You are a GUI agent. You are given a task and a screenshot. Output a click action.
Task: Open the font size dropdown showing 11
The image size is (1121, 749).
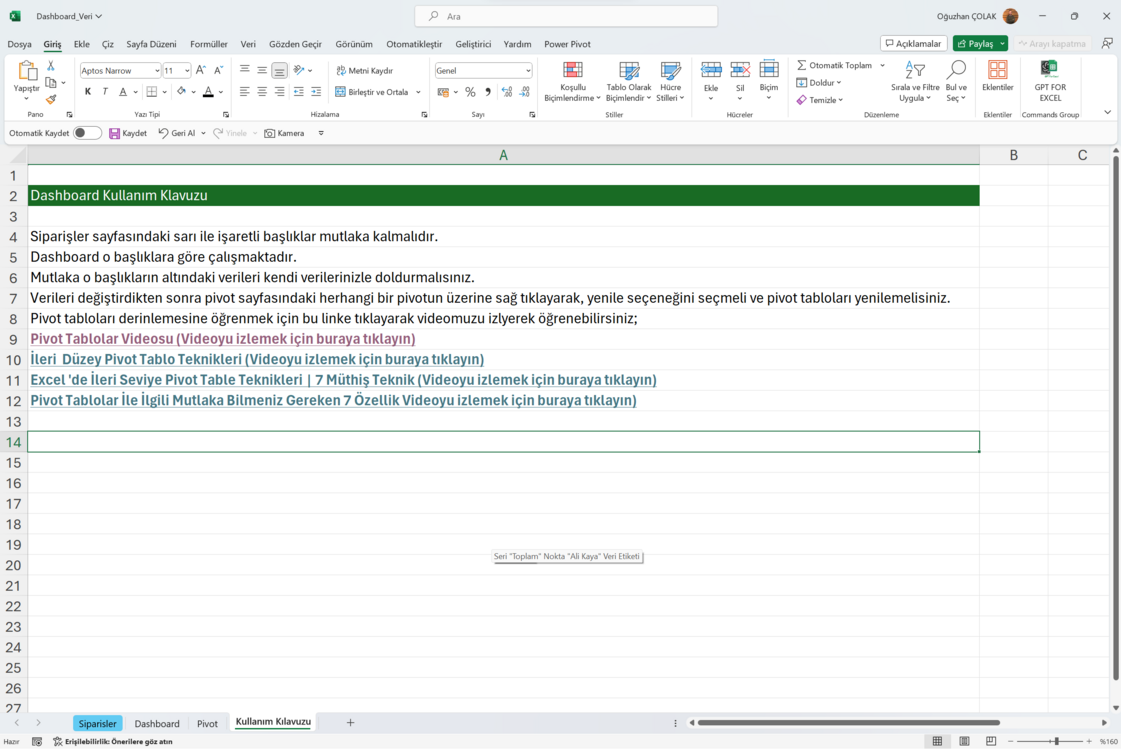tap(187, 71)
